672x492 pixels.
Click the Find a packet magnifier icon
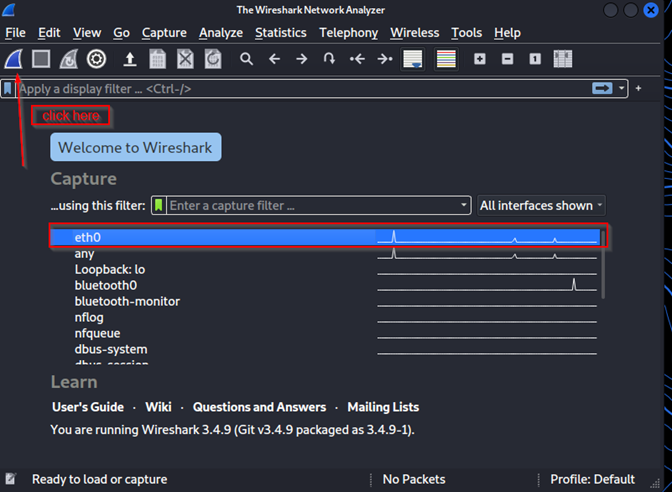pos(246,59)
